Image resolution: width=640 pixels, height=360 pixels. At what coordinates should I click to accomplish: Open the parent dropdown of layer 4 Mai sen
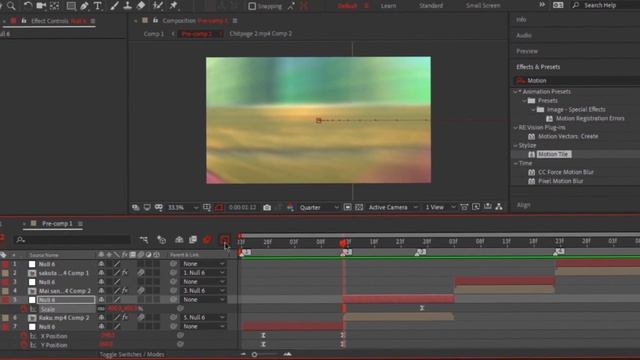(203, 291)
